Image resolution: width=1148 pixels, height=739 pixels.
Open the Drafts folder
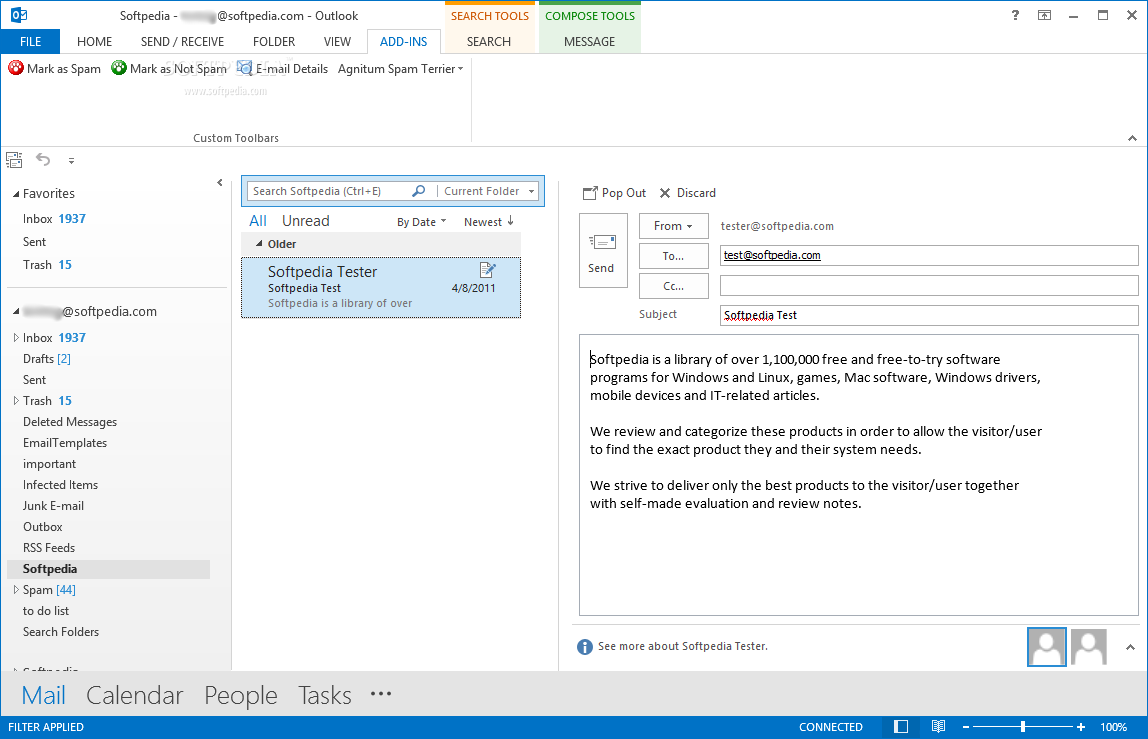[46, 359]
